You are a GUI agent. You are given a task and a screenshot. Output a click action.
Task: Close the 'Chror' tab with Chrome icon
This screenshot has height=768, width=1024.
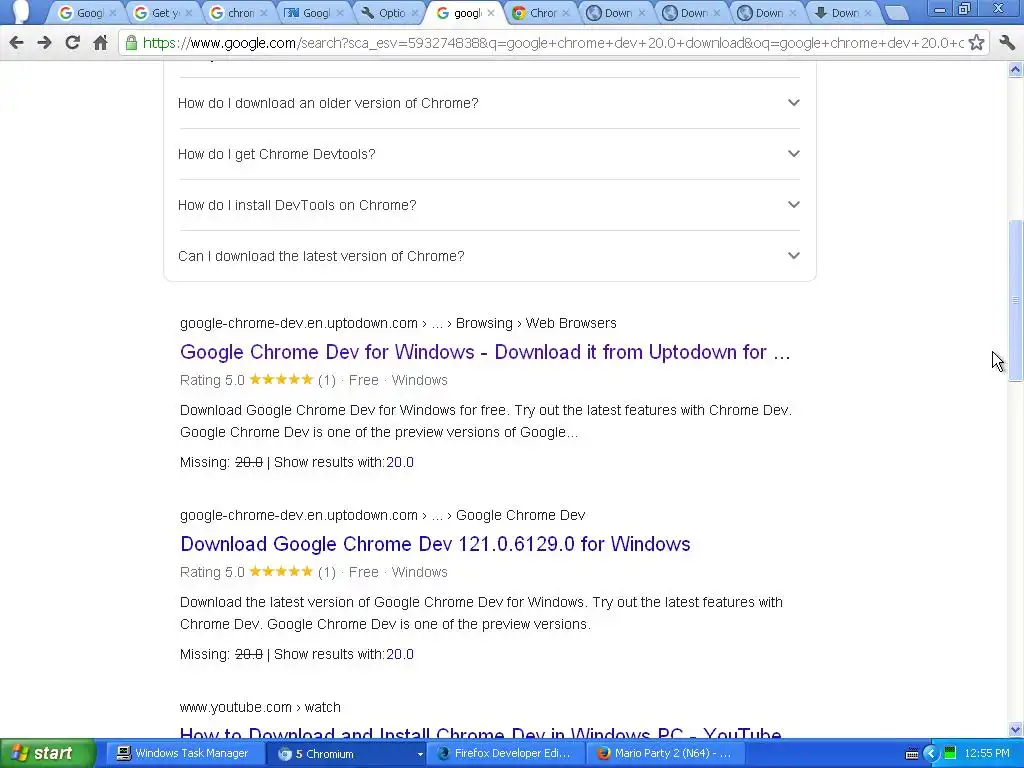566,13
